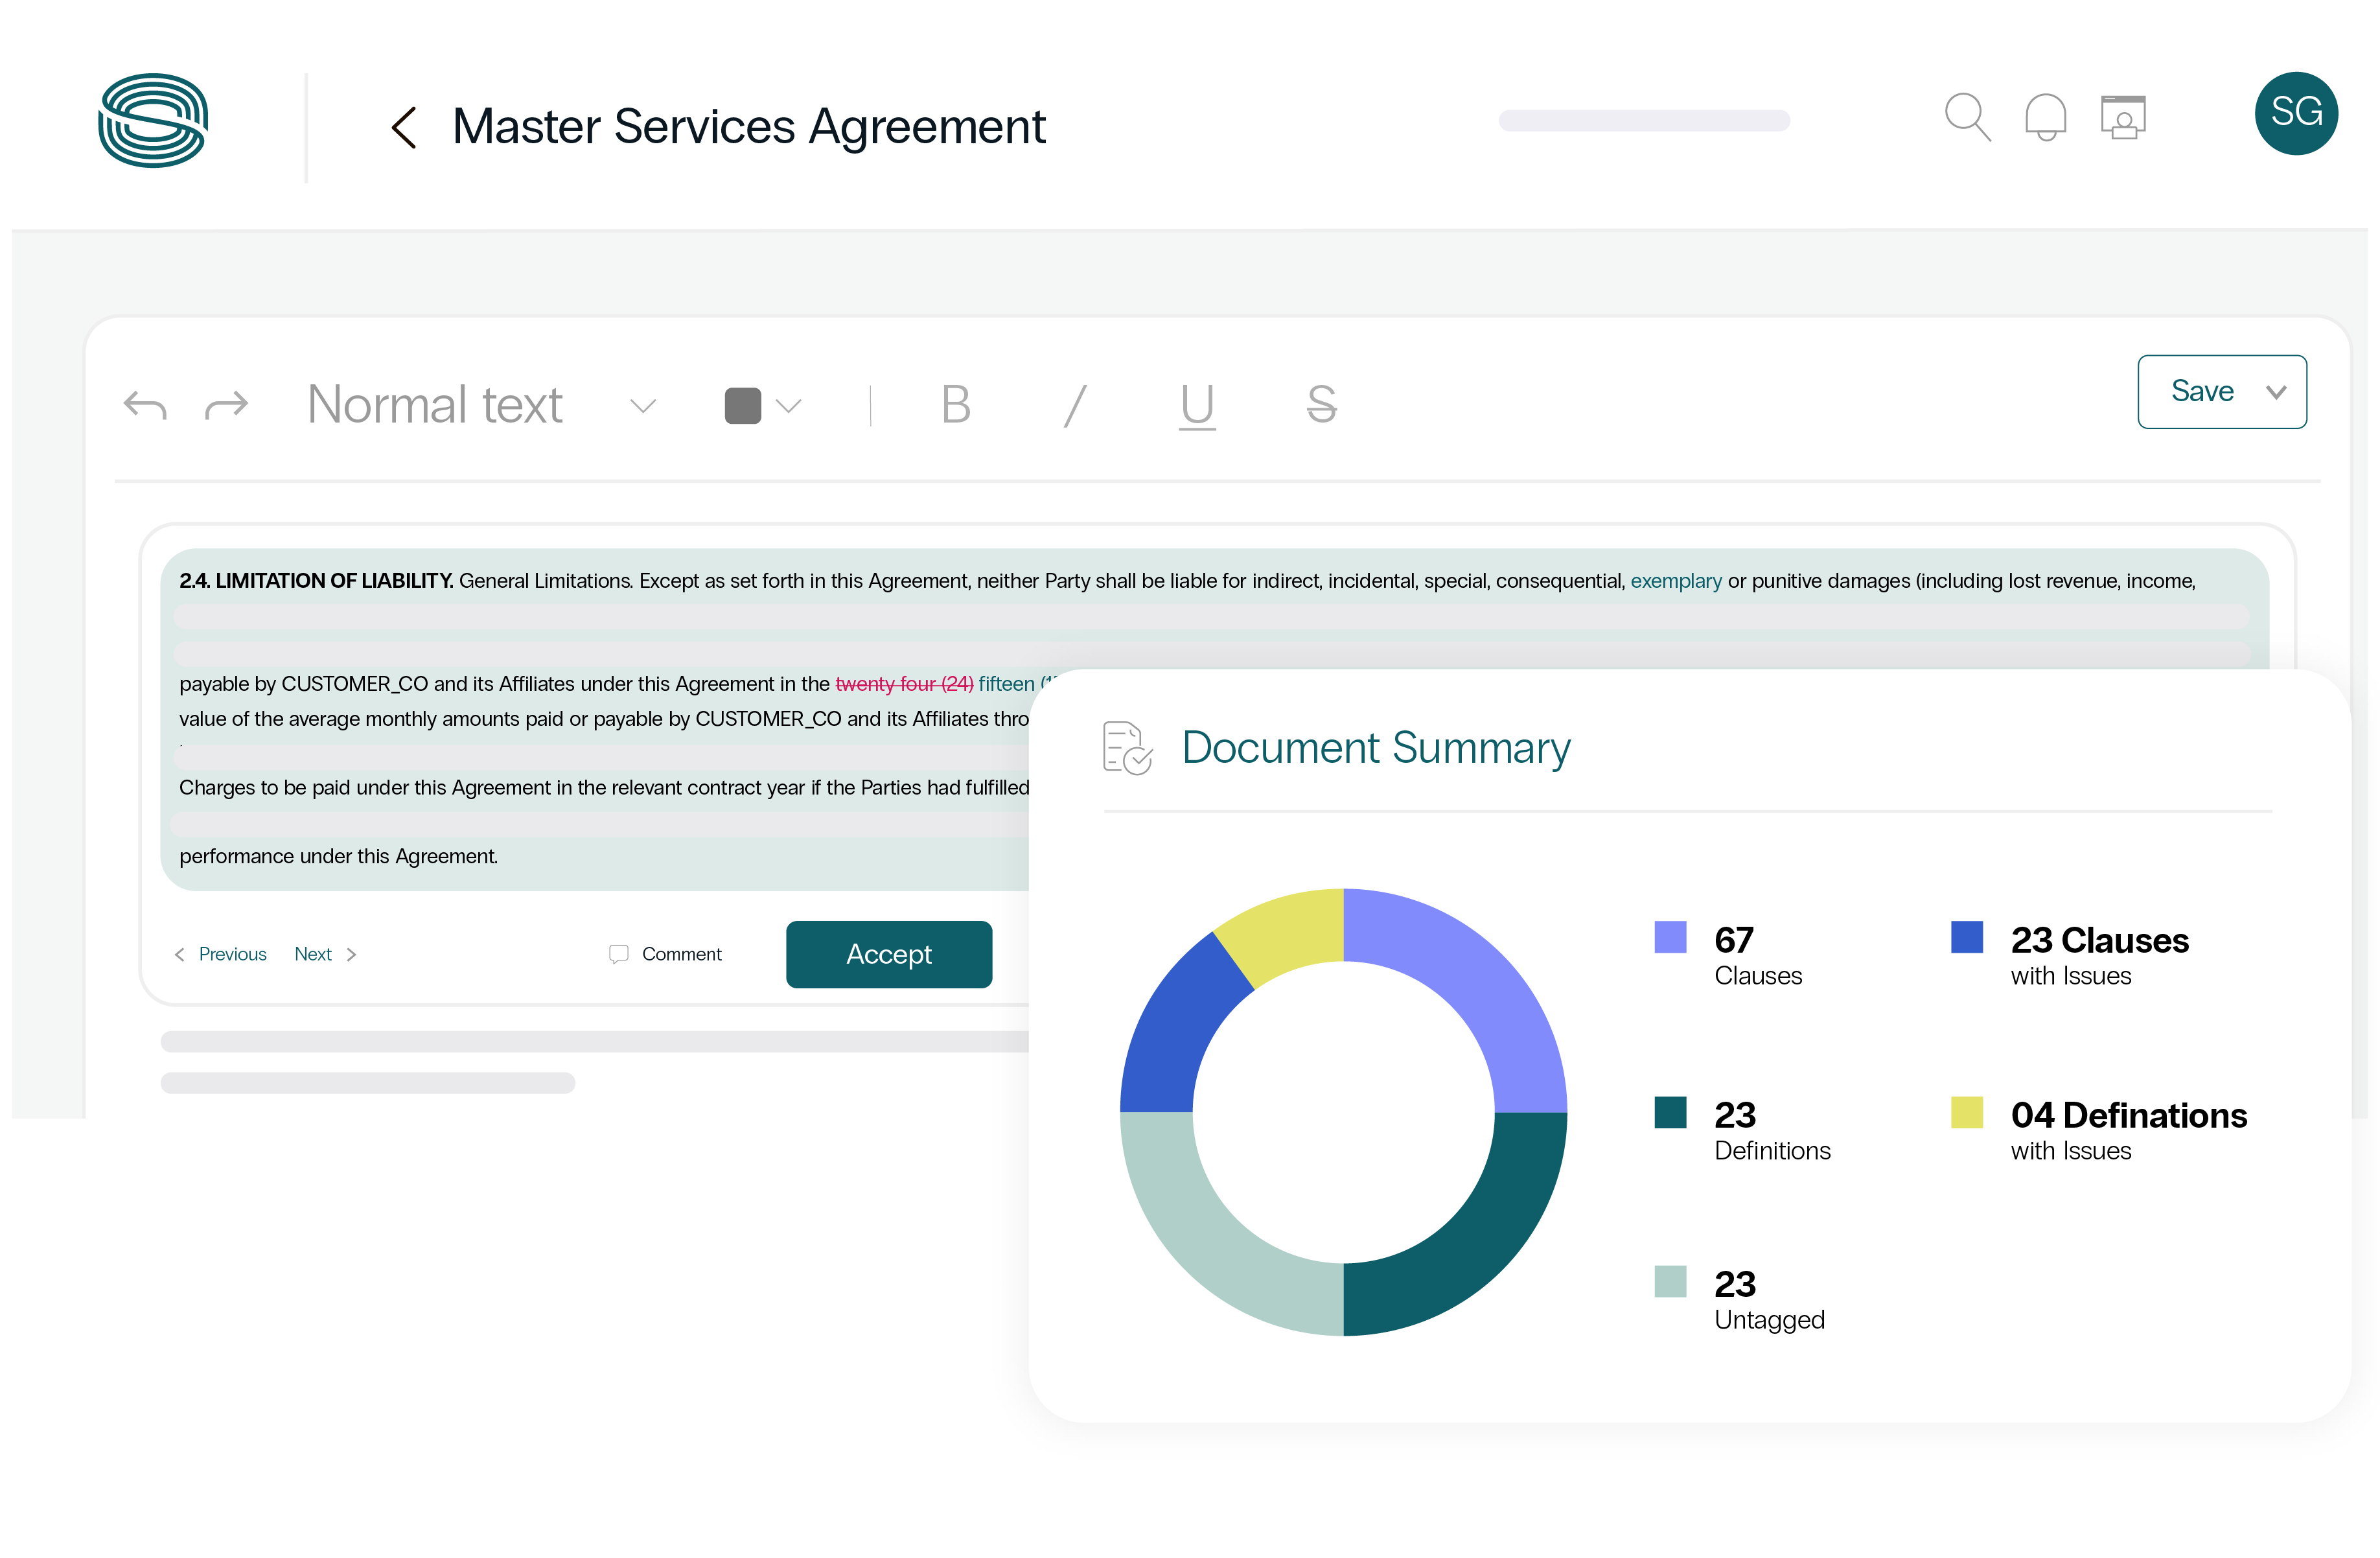Underline the selected text
The width and height of the screenshot is (2380, 1558).
[1197, 405]
